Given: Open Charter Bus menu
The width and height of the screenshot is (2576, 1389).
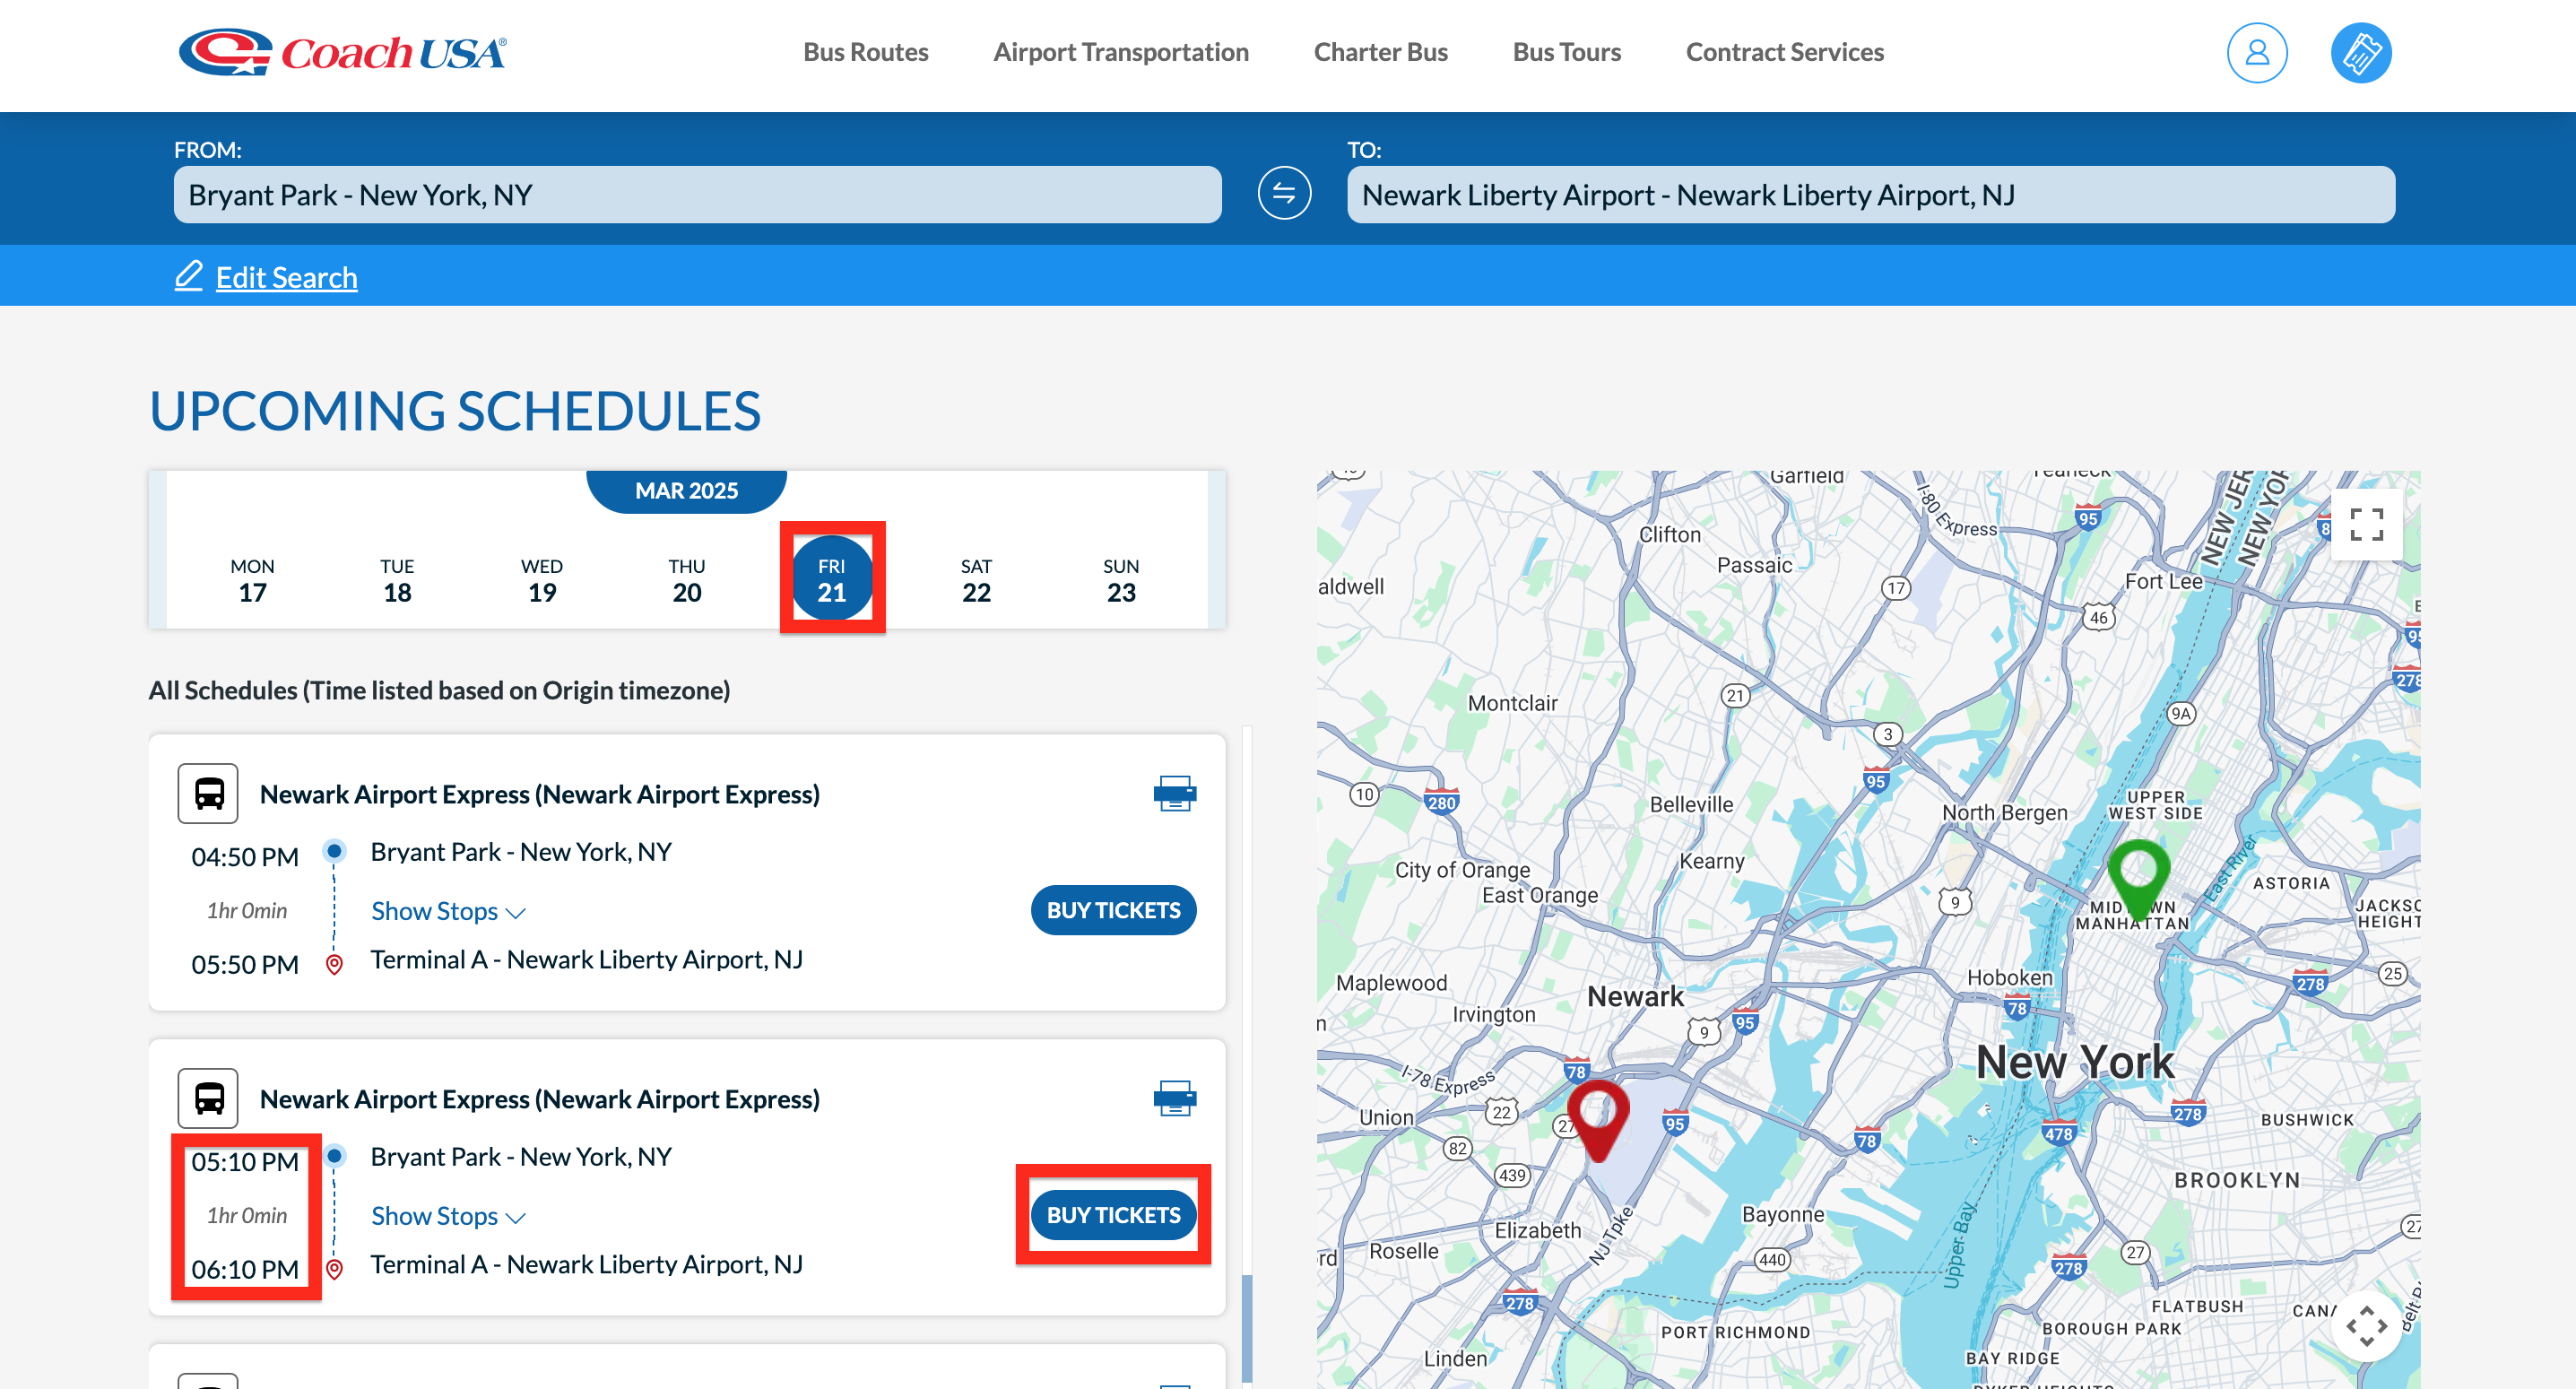Looking at the screenshot, I should point(1380,52).
